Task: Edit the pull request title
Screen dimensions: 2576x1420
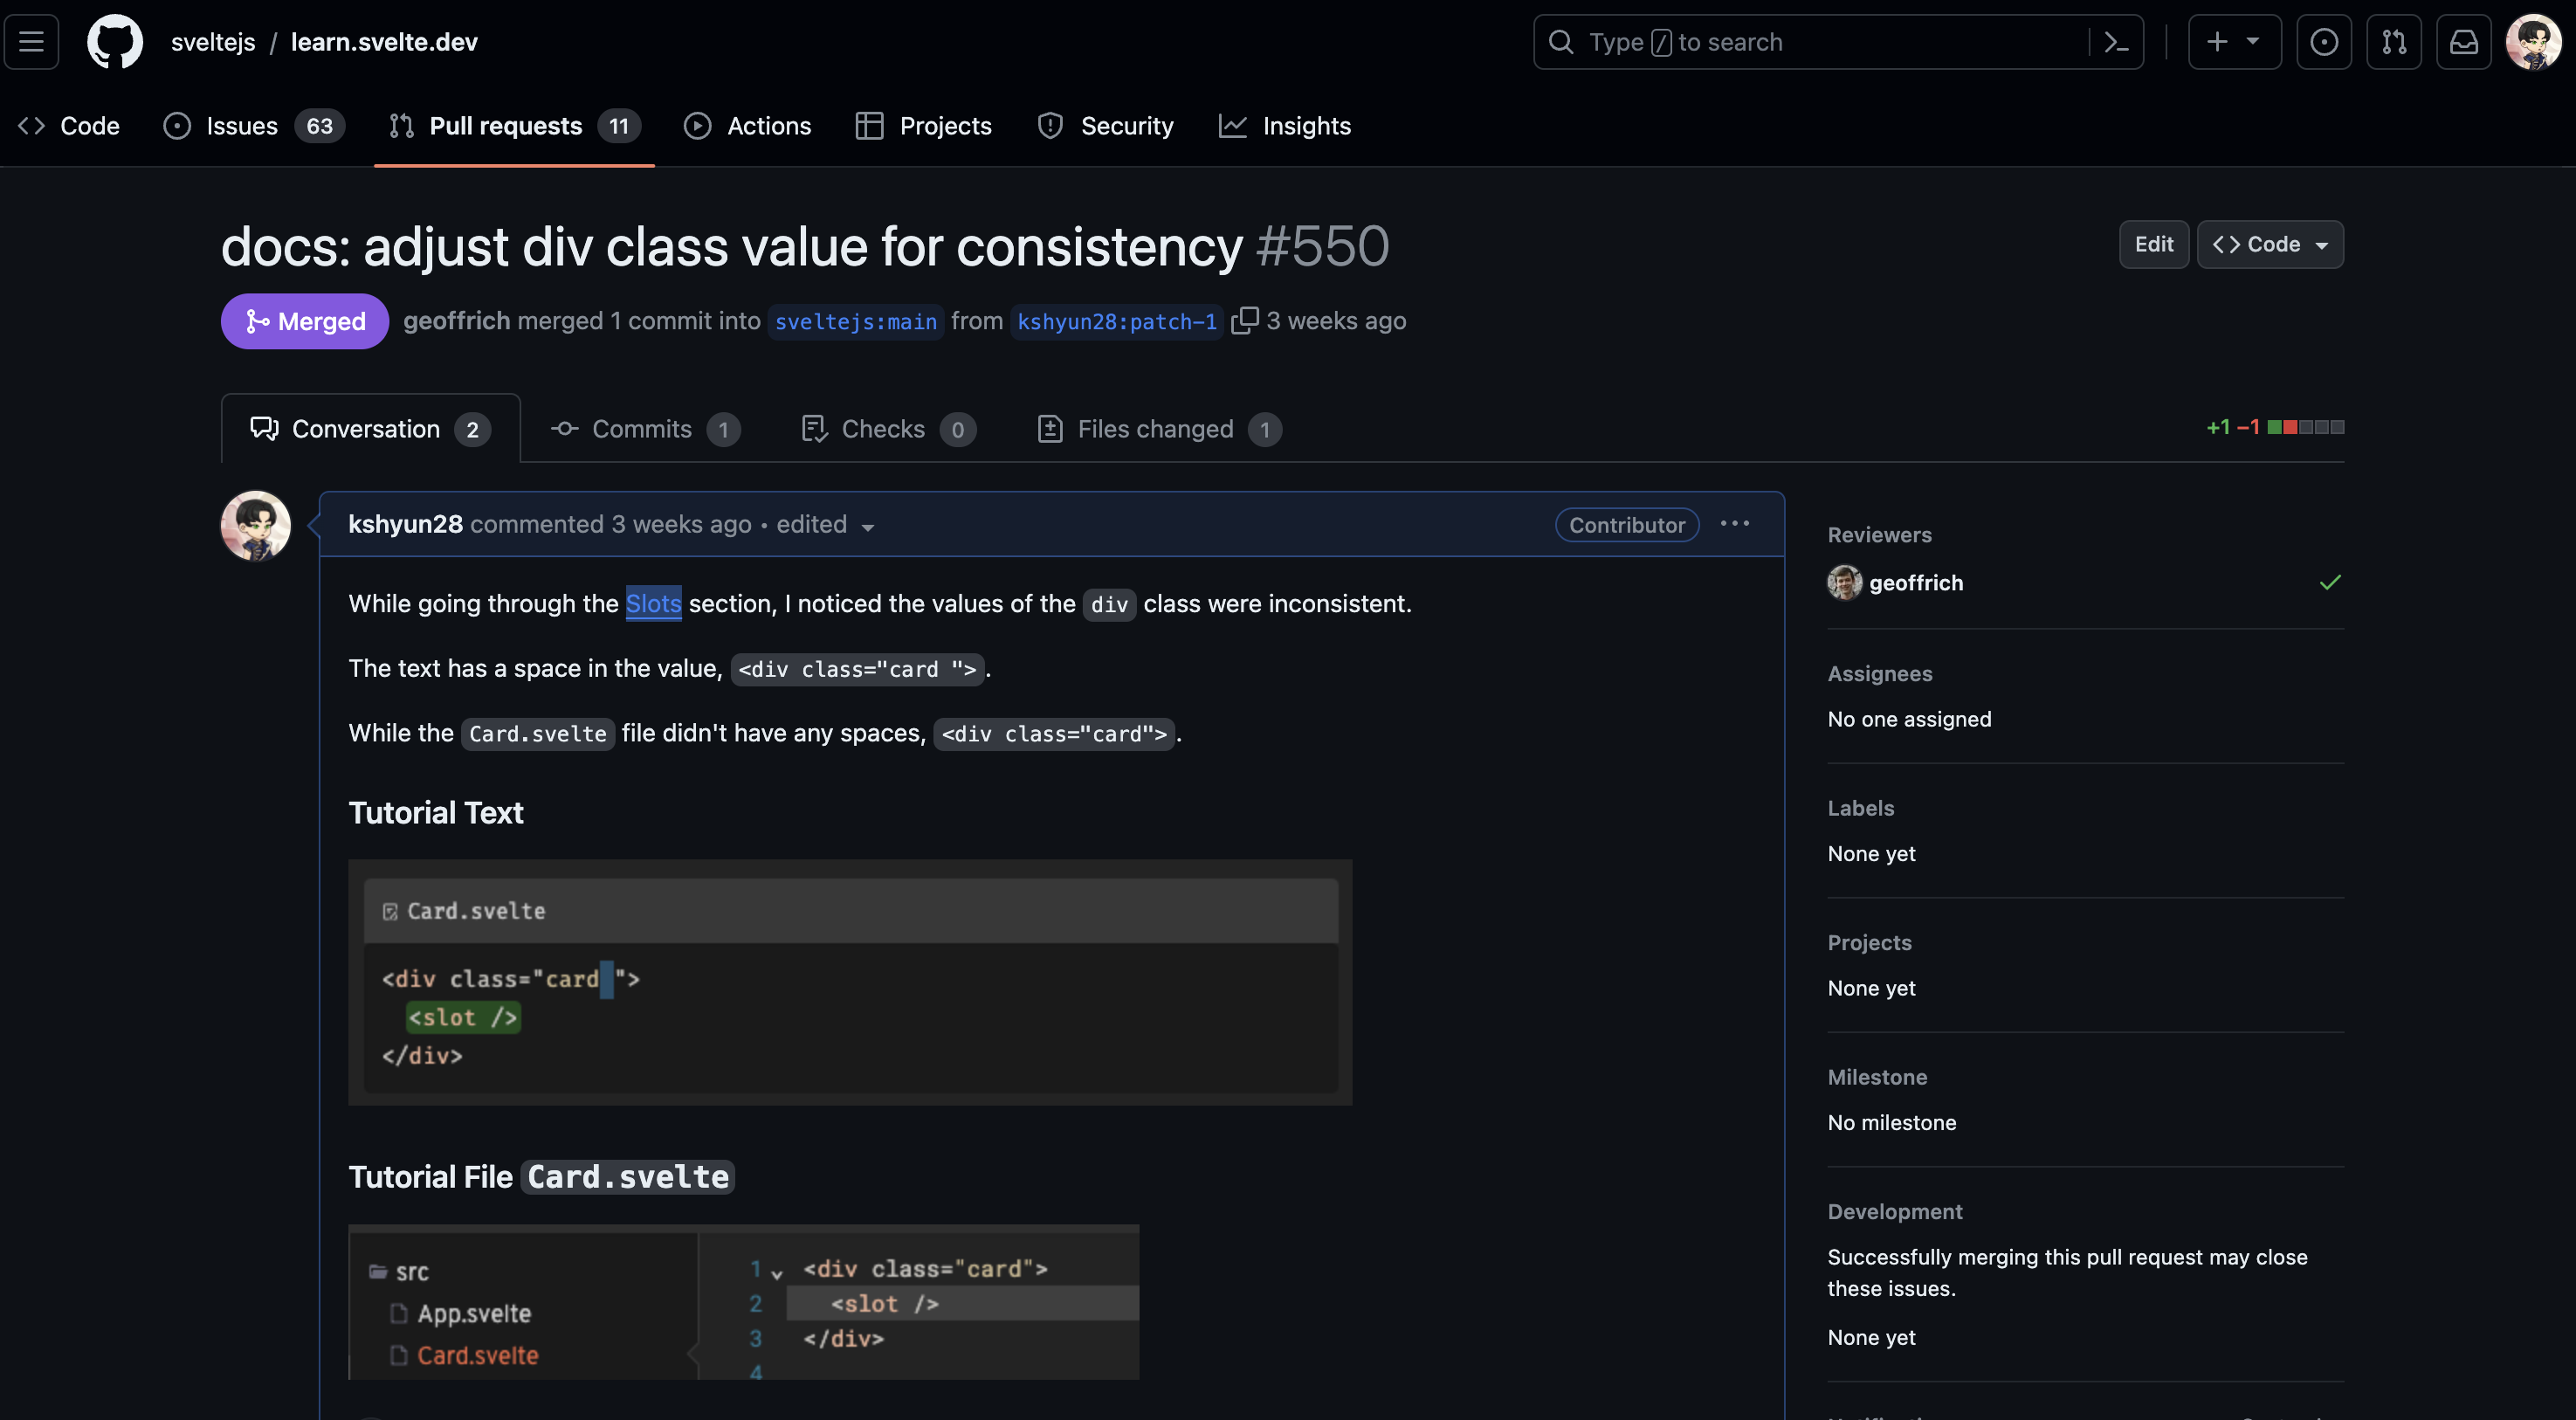Action: pyautogui.click(x=2154, y=244)
